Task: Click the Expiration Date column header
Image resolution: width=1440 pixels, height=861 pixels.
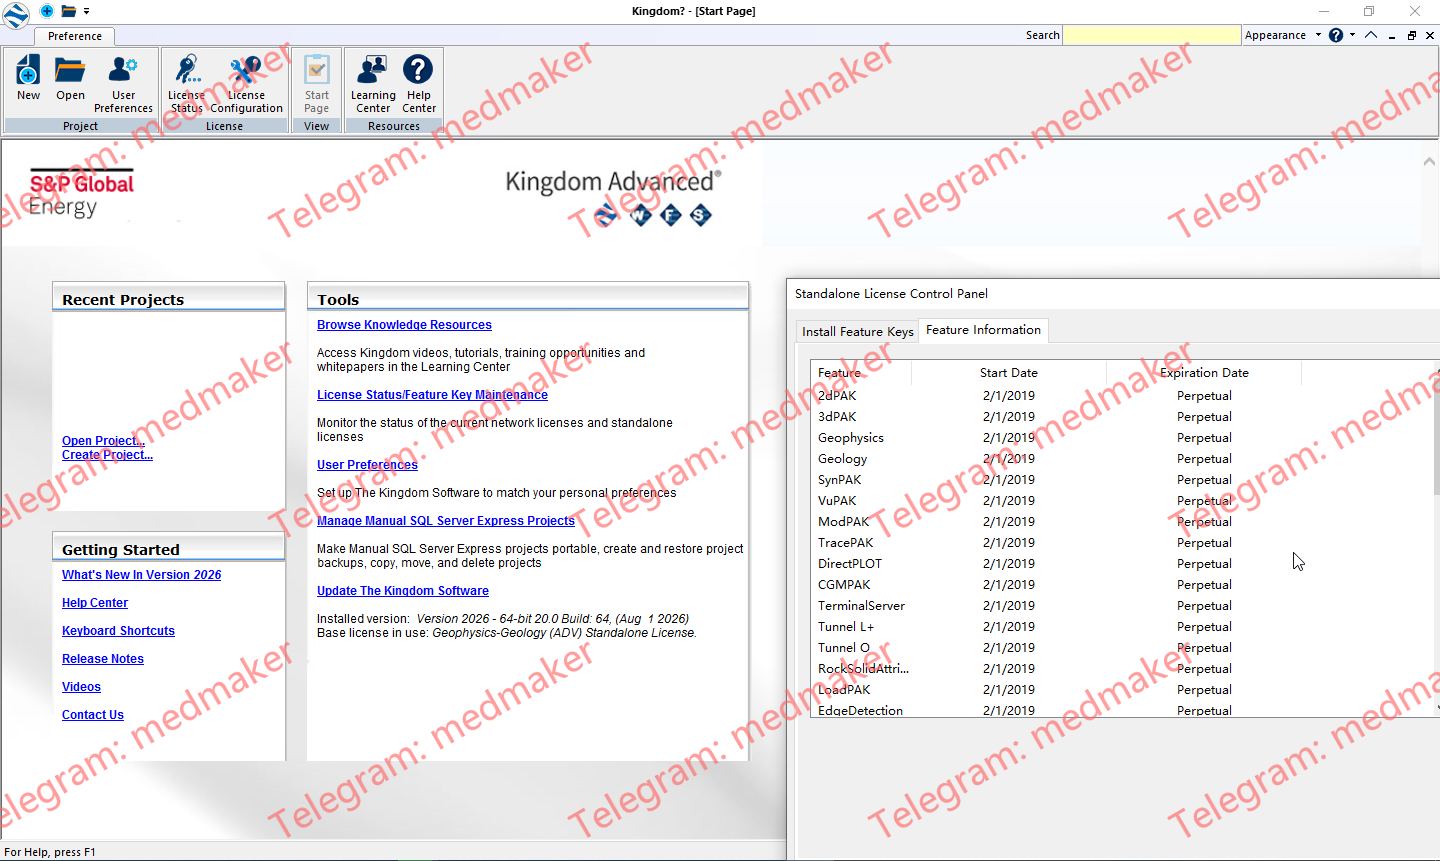Action: tap(1204, 373)
